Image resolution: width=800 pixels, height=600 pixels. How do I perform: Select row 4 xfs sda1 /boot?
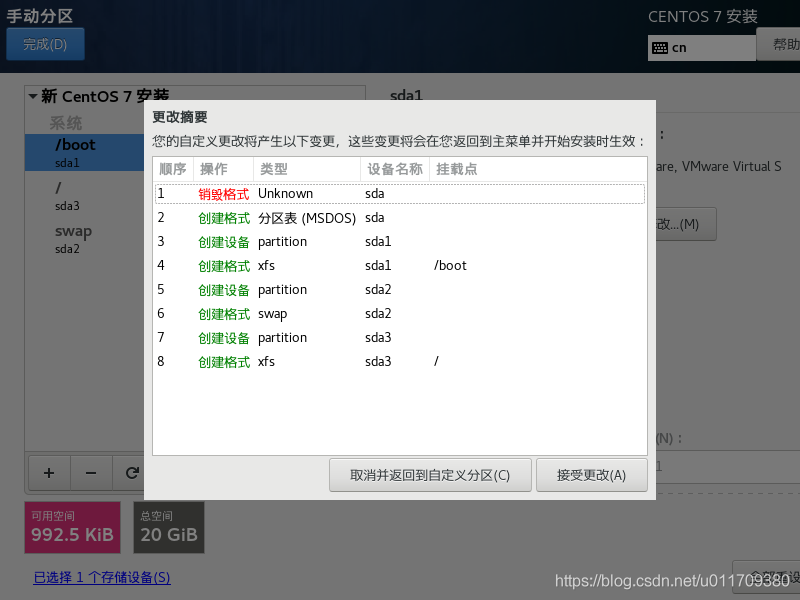400,266
